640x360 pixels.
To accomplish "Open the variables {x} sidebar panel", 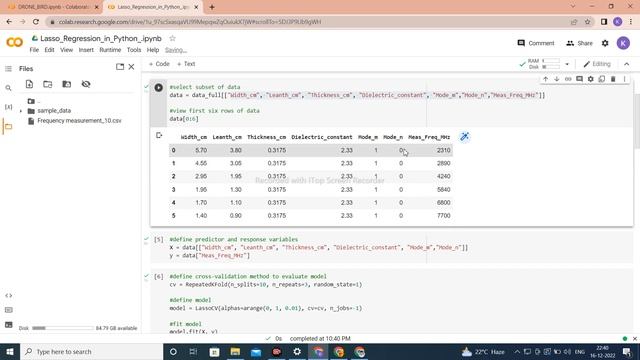I will 8,107.
